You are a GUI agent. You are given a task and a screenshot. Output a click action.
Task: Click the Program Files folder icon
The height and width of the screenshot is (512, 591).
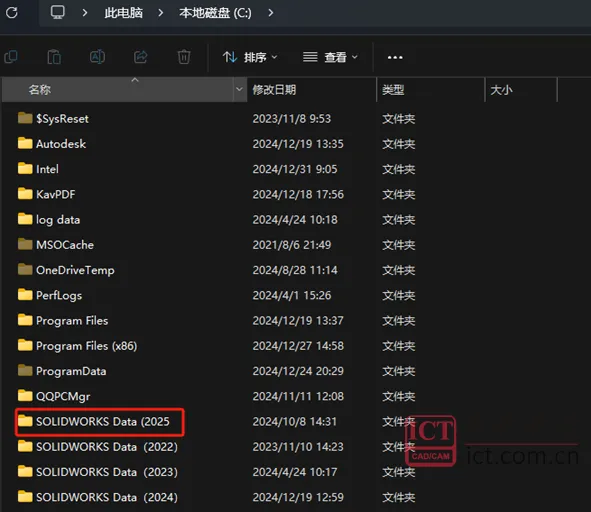coord(25,320)
